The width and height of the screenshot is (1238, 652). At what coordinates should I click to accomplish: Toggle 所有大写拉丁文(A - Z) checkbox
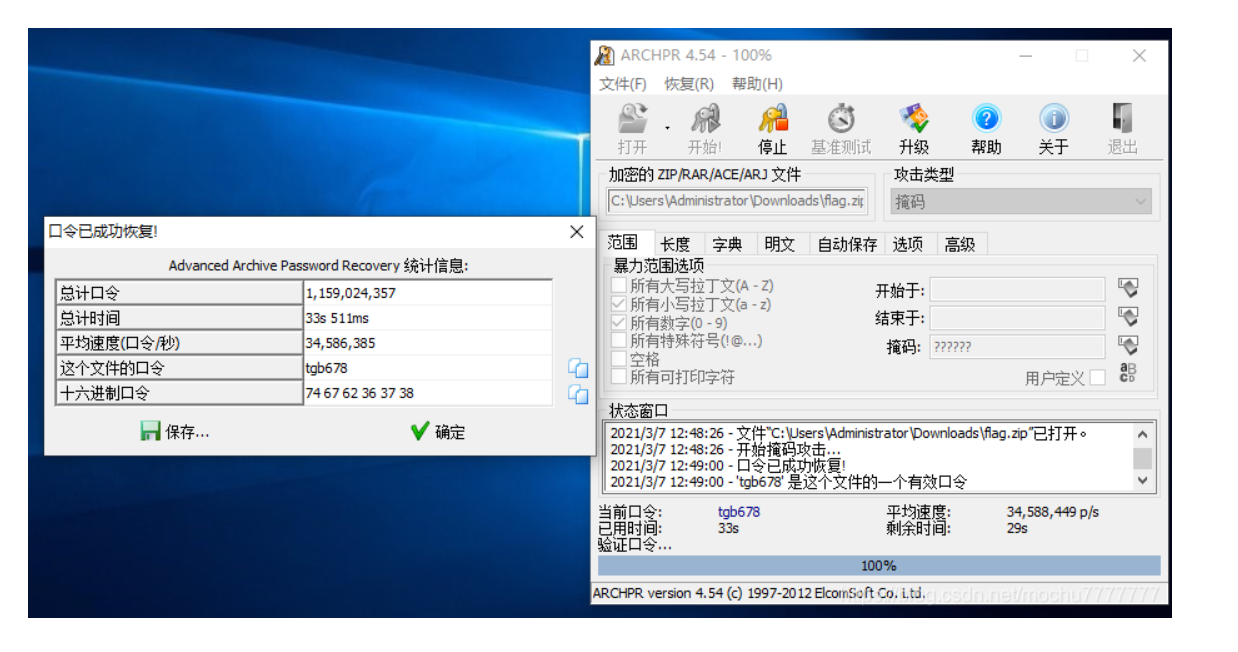619,285
